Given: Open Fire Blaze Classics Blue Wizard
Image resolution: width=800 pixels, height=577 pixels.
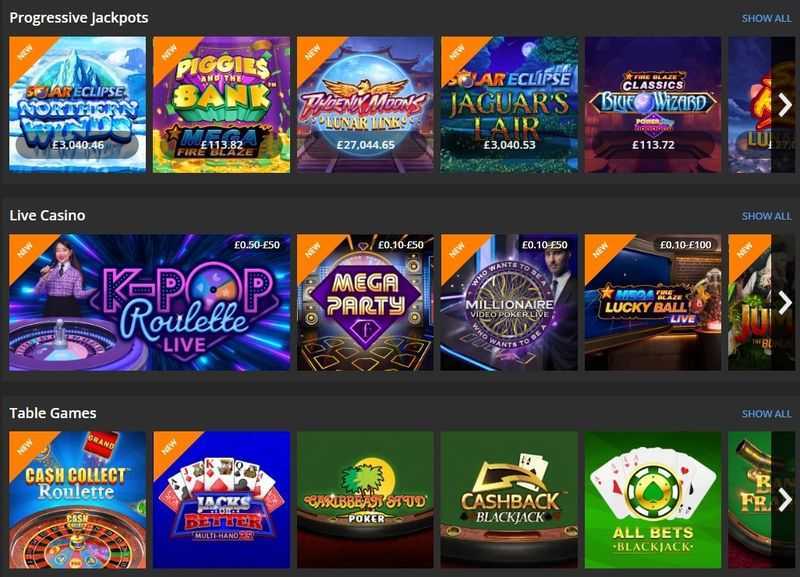Looking at the screenshot, I should [653, 105].
